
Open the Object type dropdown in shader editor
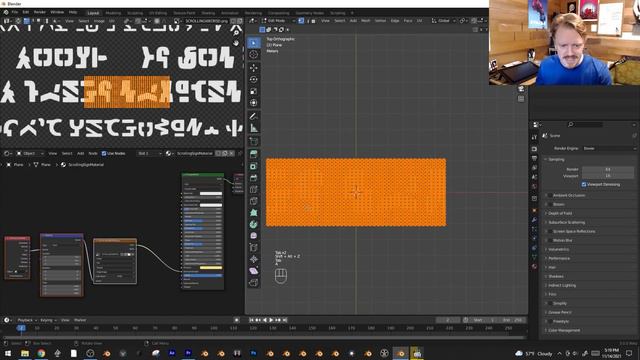[29, 153]
